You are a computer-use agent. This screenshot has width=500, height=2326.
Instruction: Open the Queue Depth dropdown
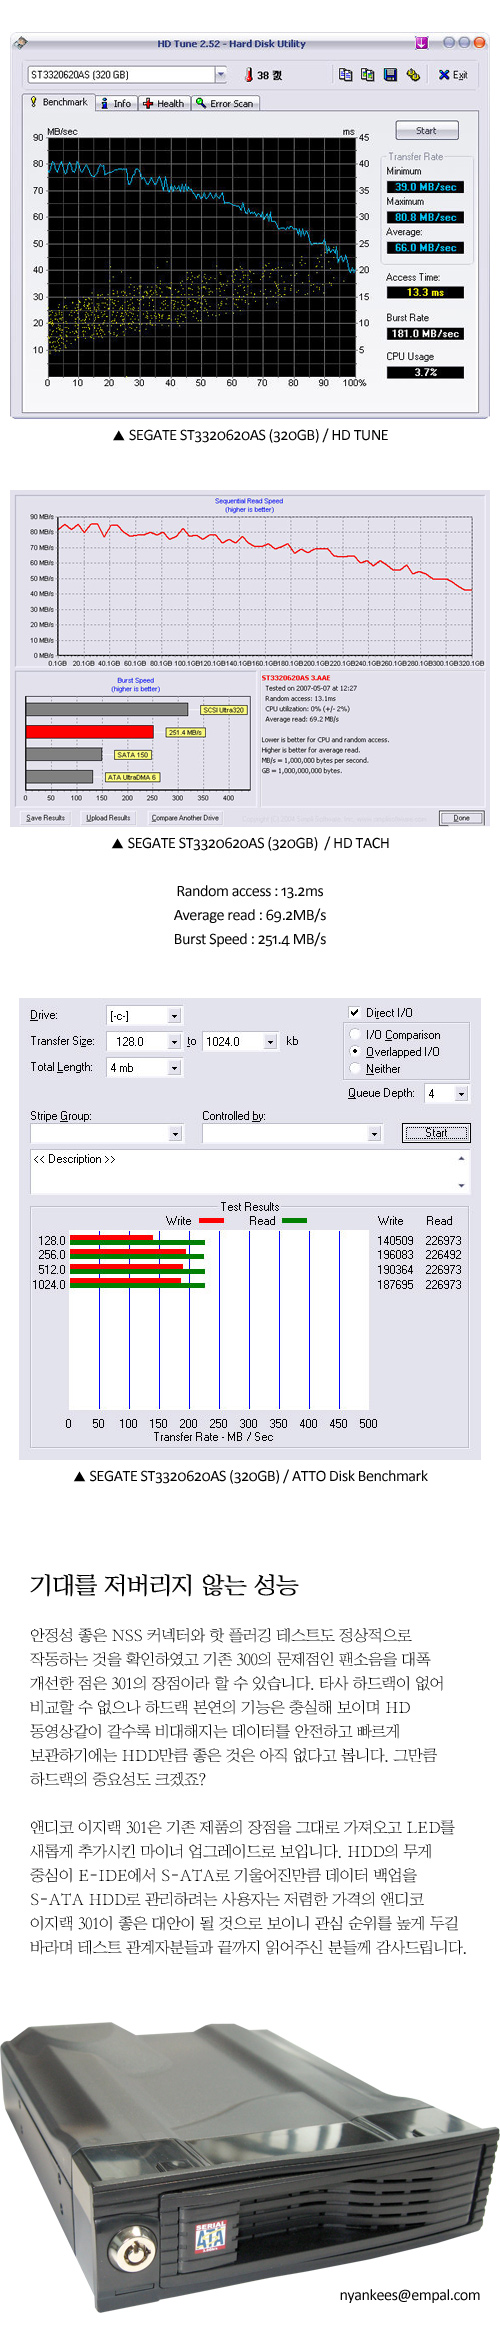[x=461, y=1094]
